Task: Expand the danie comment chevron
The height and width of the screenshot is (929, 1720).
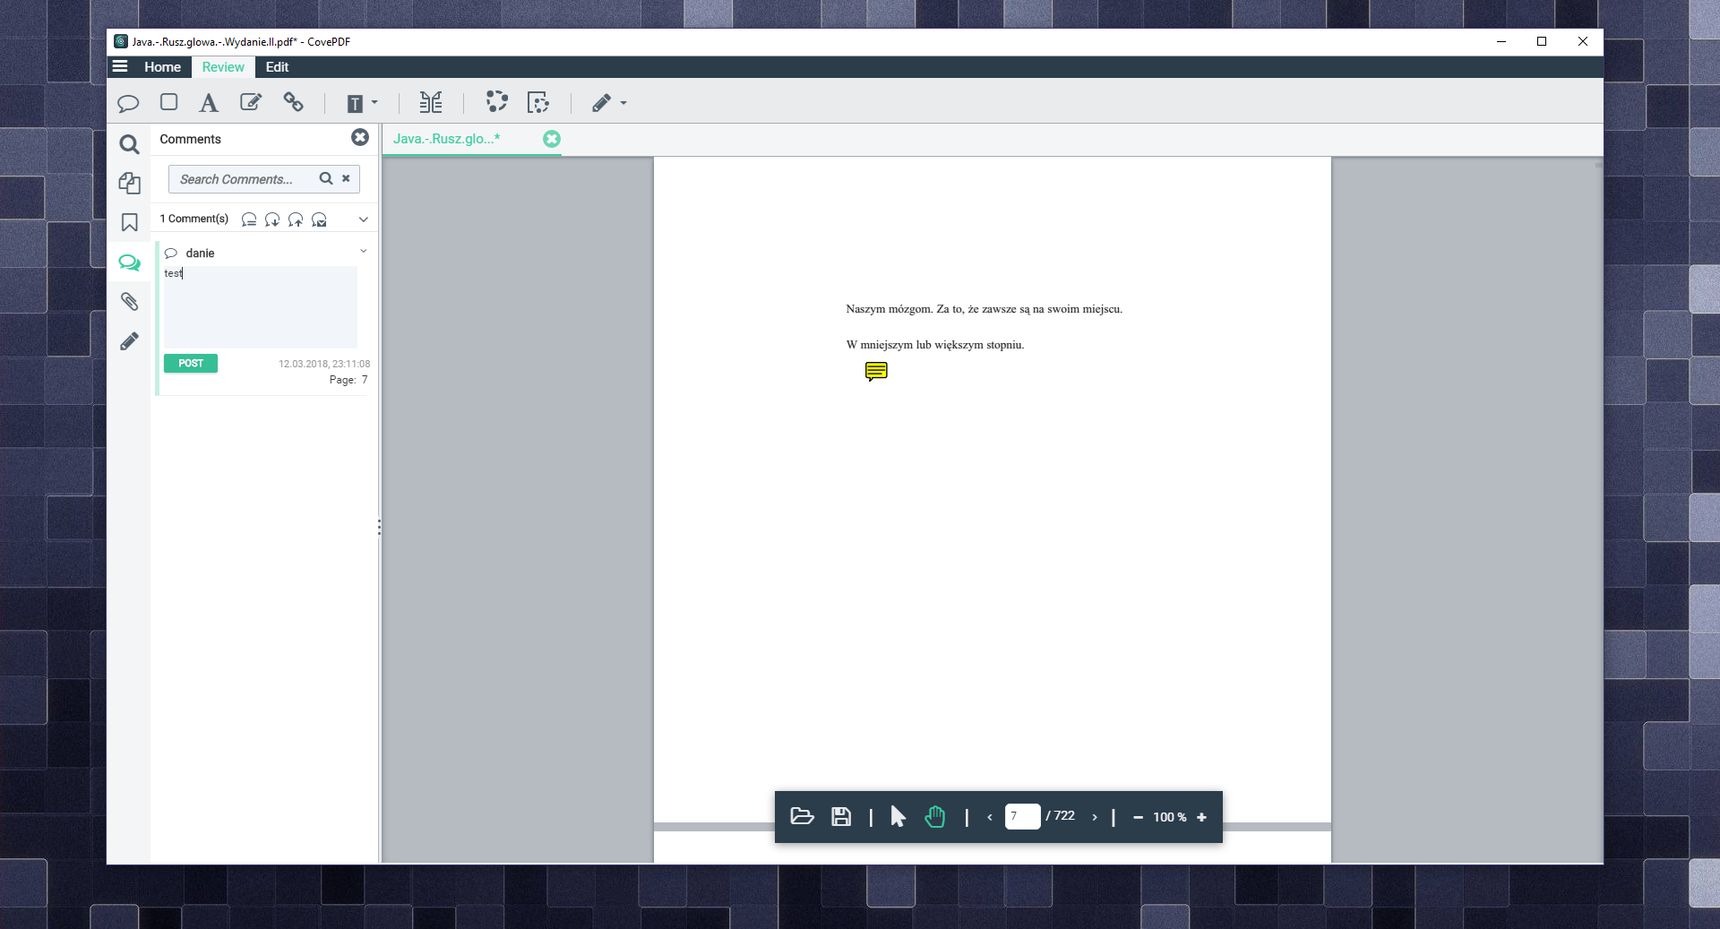Action: click(363, 251)
